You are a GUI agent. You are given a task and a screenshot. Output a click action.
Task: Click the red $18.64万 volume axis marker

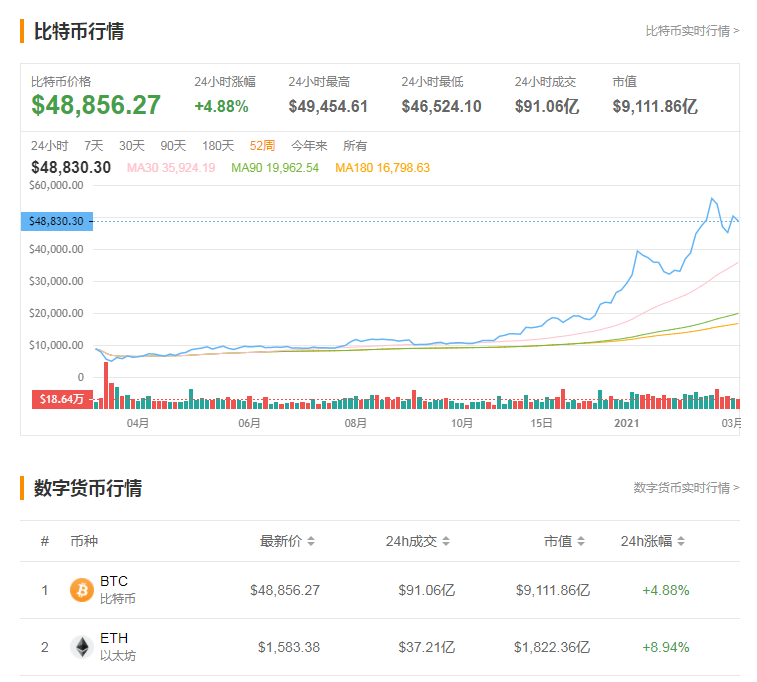pos(62,399)
